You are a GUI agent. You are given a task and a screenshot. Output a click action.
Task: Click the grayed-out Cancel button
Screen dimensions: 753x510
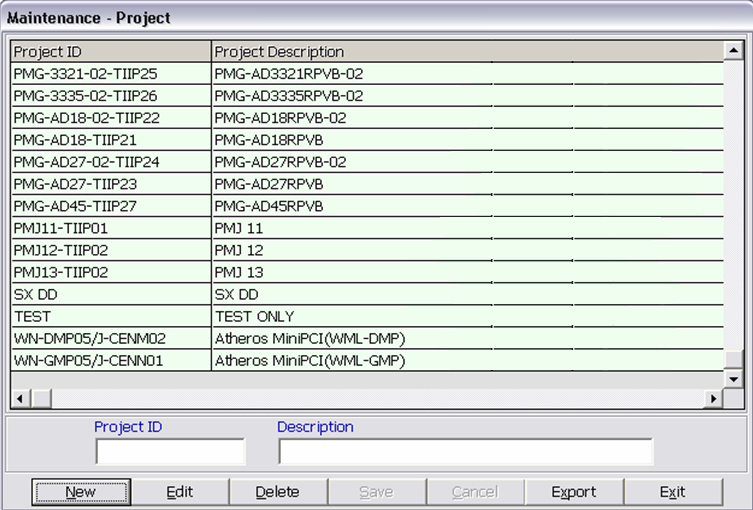pos(475,492)
